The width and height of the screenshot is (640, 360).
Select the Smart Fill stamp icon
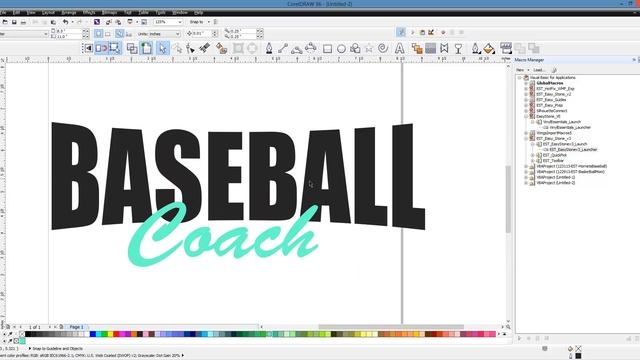point(222,49)
